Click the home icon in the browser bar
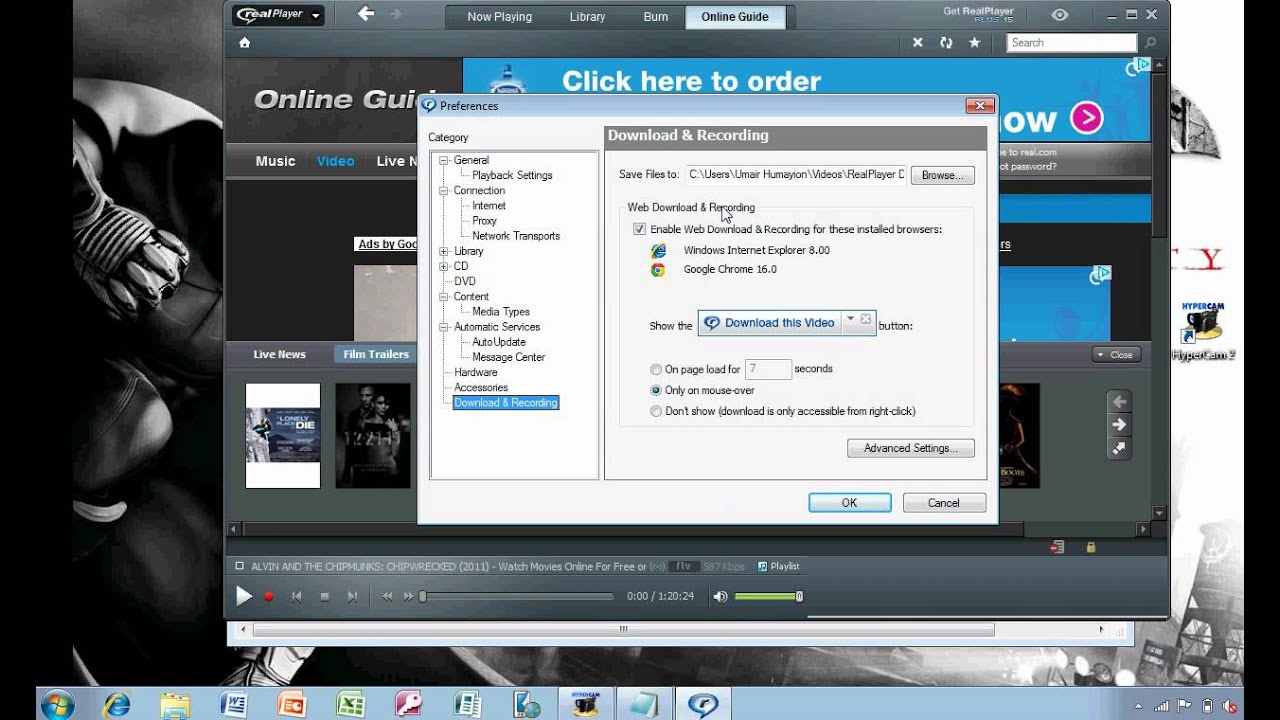Viewport: 1280px width, 720px height. tap(244, 43)
